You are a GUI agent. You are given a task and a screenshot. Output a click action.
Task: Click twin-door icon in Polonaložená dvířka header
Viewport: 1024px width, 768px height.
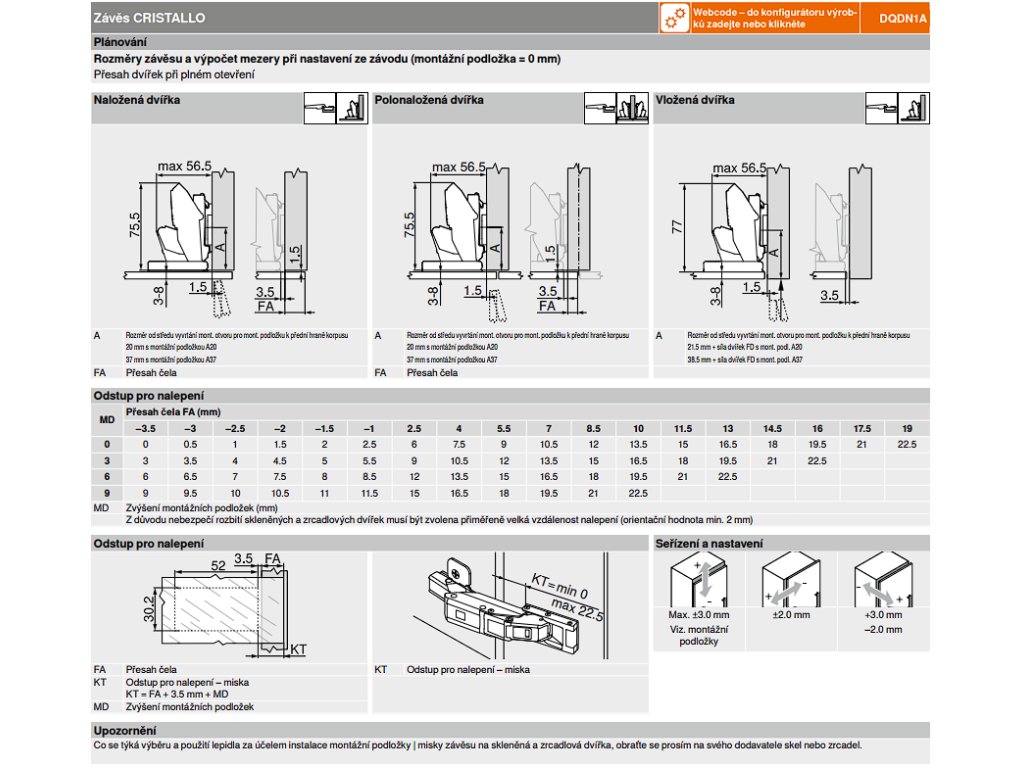[632, 106]
